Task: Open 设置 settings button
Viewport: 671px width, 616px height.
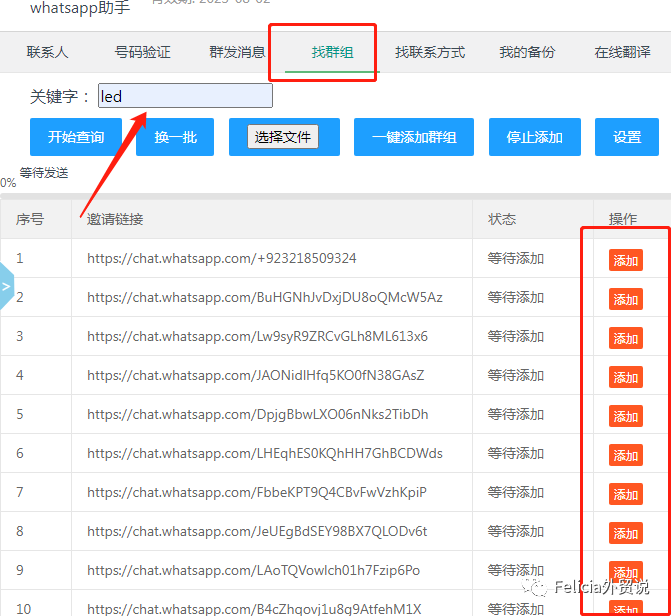Action: 627,137
